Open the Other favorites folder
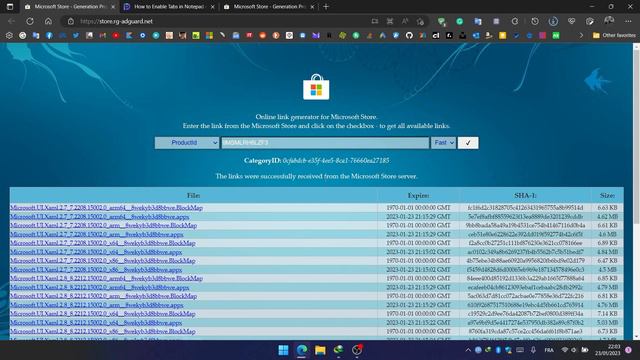The height and width of the screenshot is (360, 640). click(614, 36)
